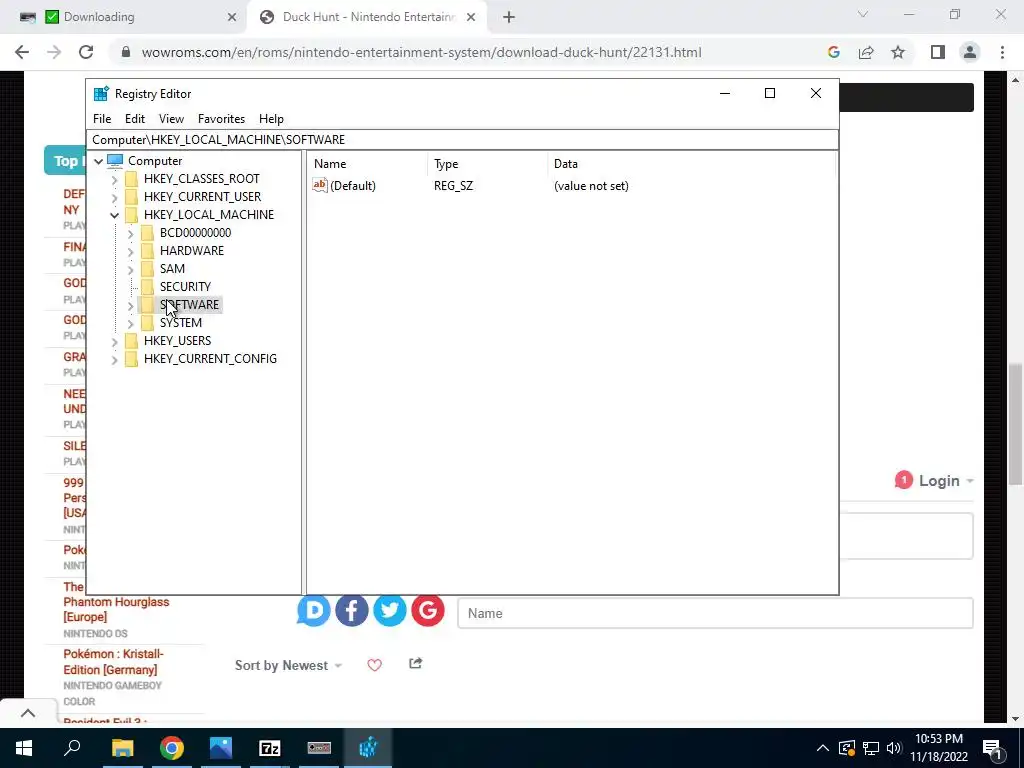Select the SAM folder icon
This screenshot has height=768, width=1024.
click(x=148, y=268)
